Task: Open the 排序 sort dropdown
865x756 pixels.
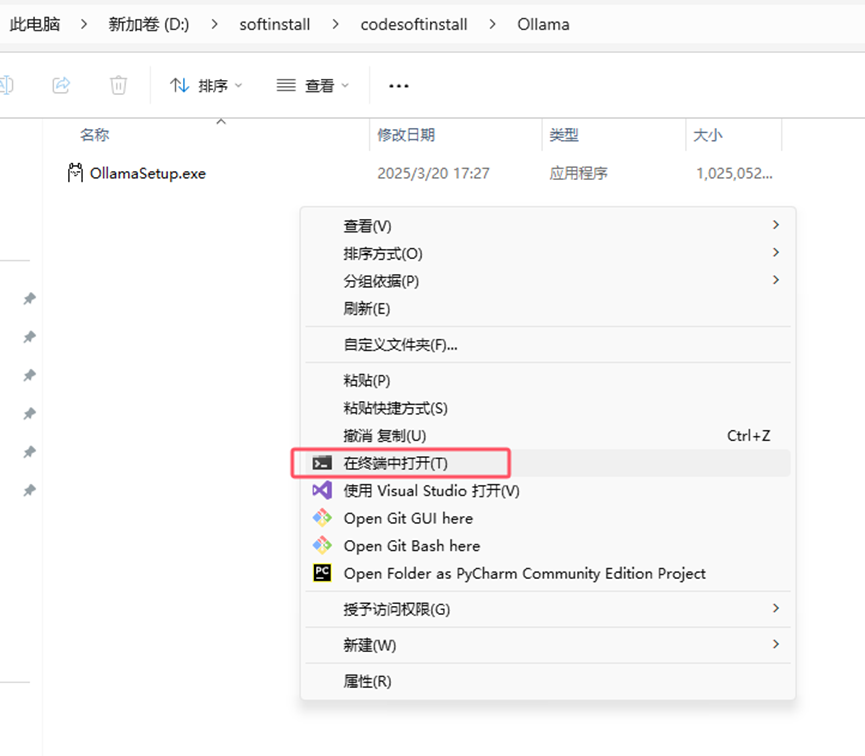Action: pos(206,86)
